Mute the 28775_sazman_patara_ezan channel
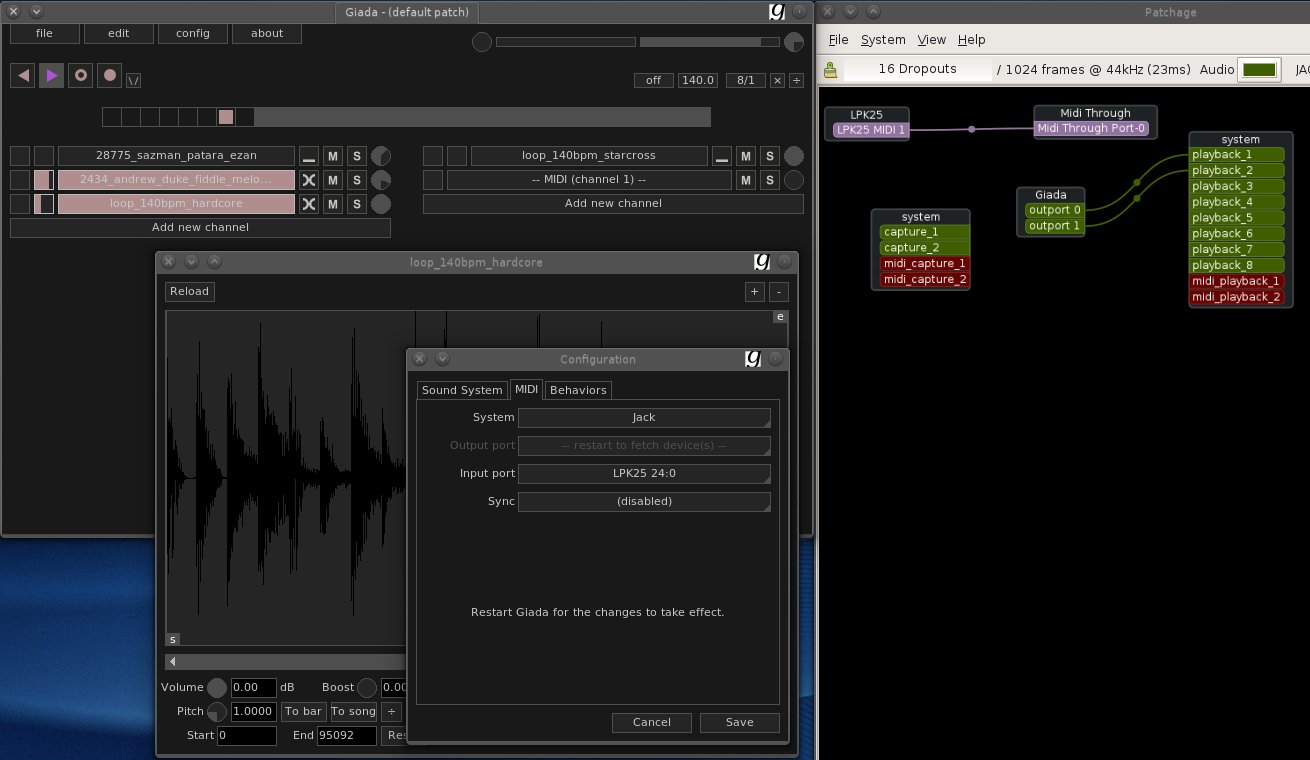 pos(333,156)
